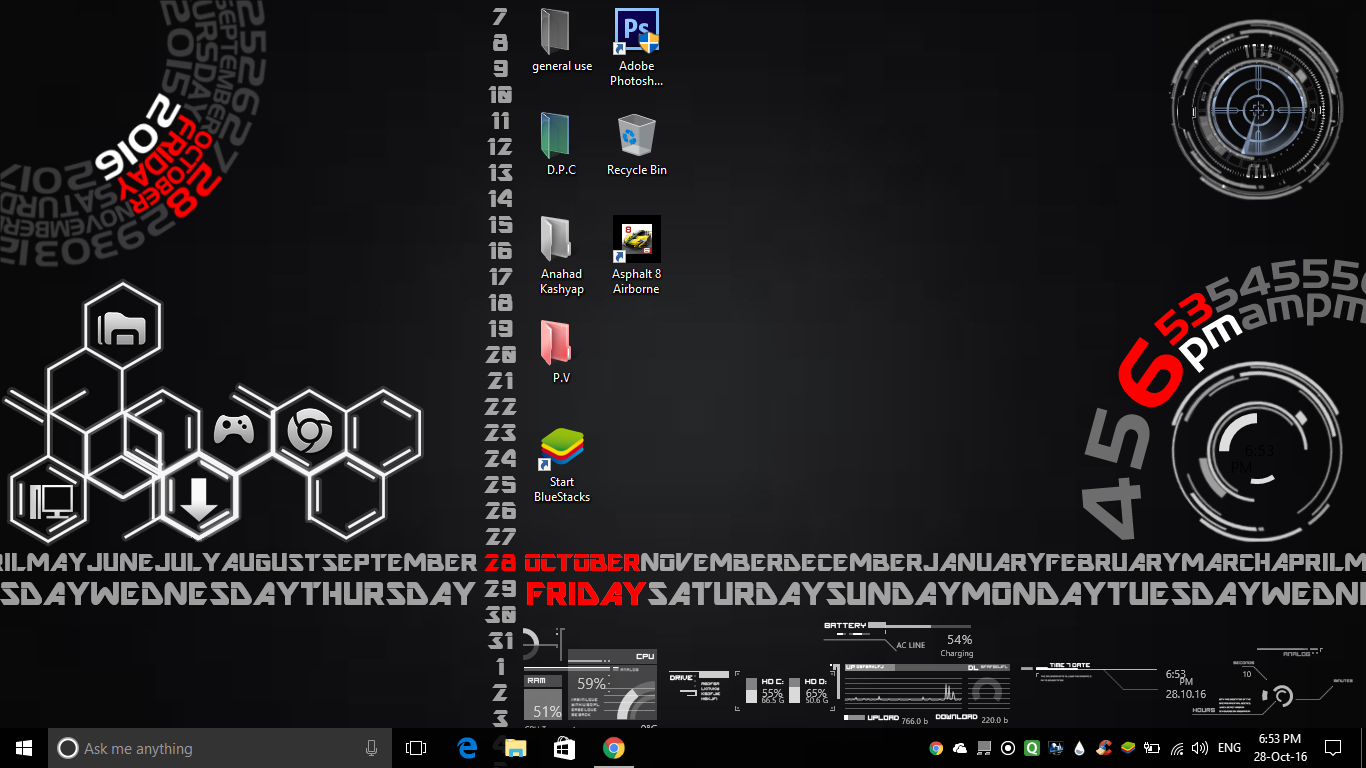1366x768 pixels.
Task: Click the battery charging tray icon
Action: pyautogui.click(x=1152, y=748)
